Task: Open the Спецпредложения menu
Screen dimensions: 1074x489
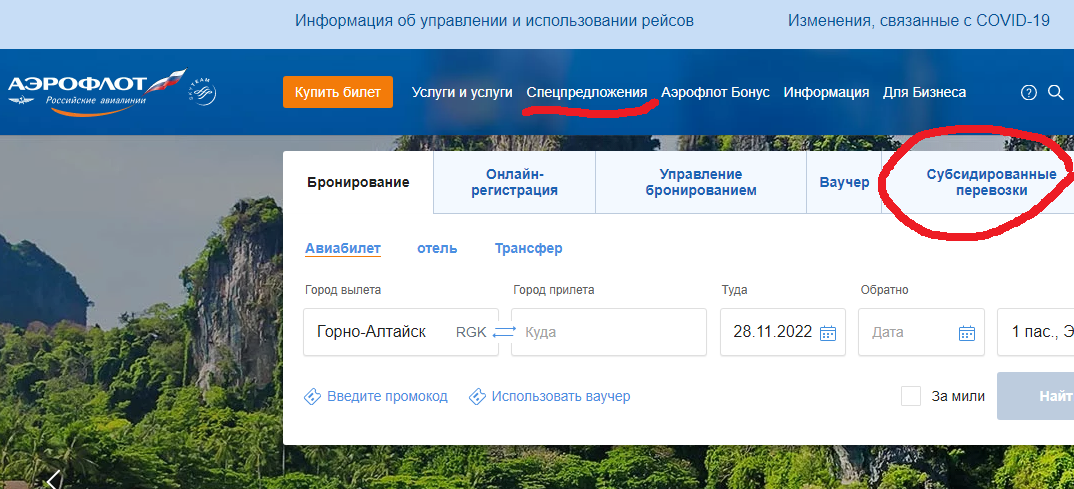Action: 587,92
